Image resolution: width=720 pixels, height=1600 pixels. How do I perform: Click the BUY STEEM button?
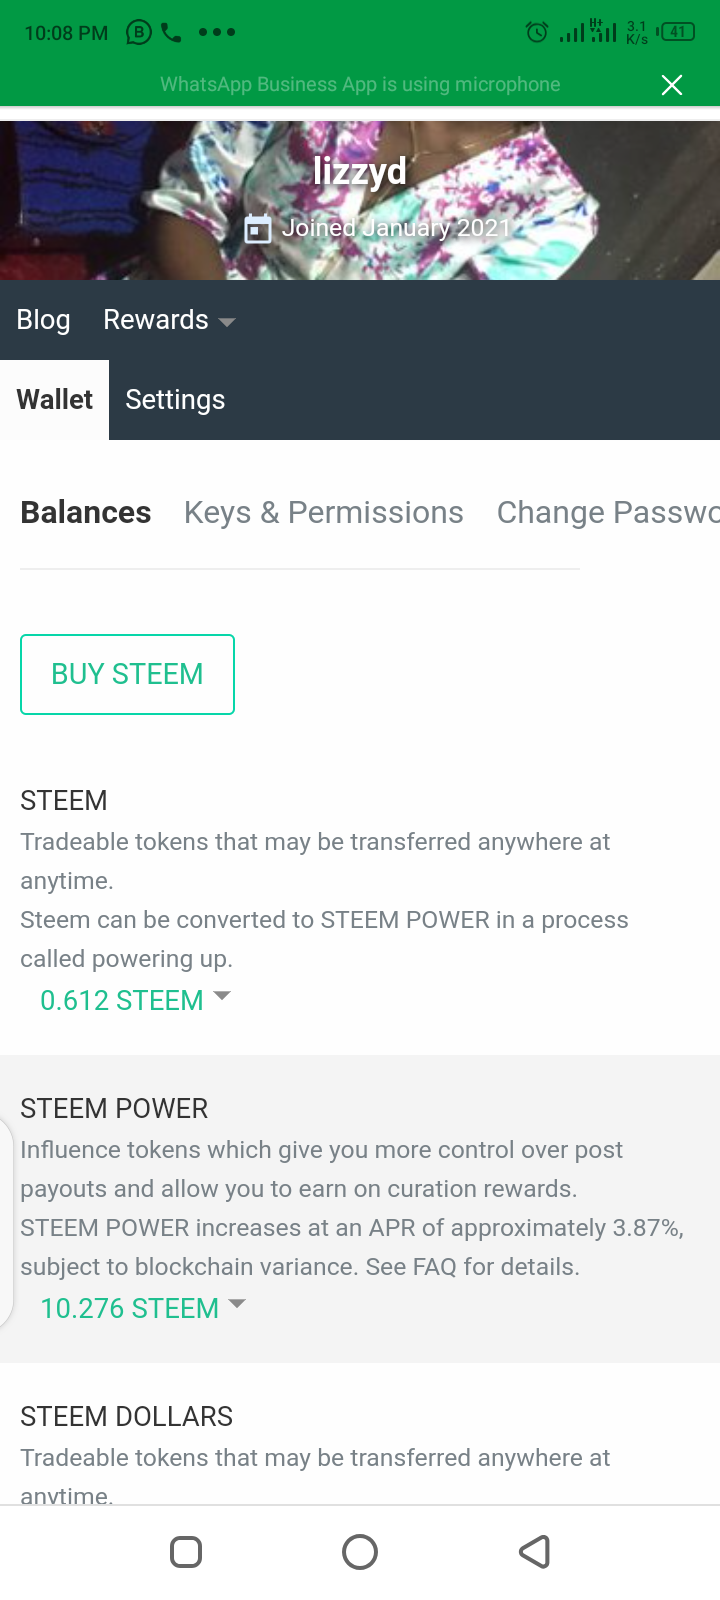[x=127, y=674]
